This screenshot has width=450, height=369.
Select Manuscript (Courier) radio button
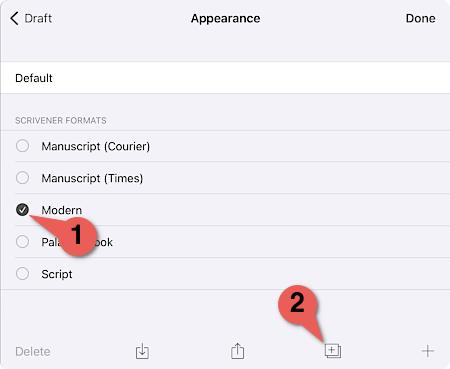(22, 146)
